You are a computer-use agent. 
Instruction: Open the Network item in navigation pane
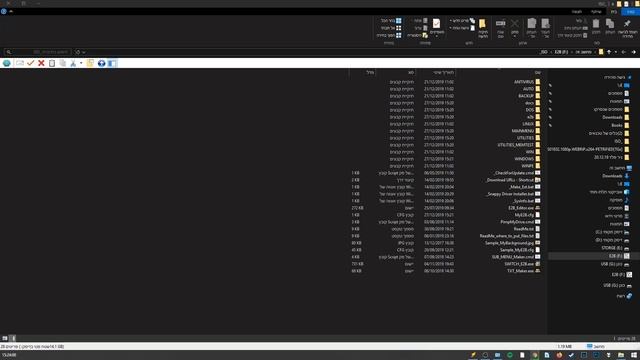pos(624,296)
